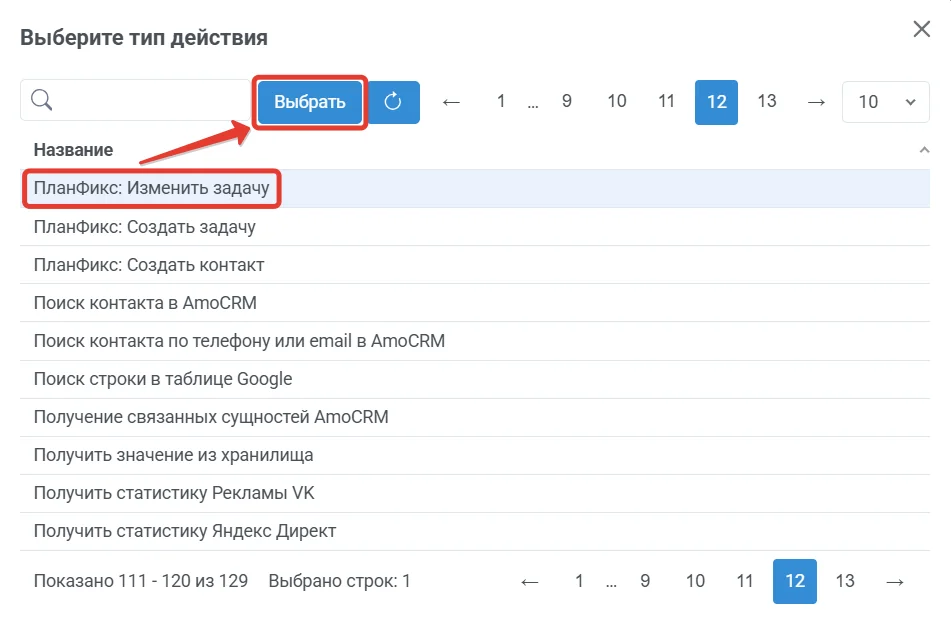
Task: Open page 10 in bottom pagination
Action: [x=695, y=581]
